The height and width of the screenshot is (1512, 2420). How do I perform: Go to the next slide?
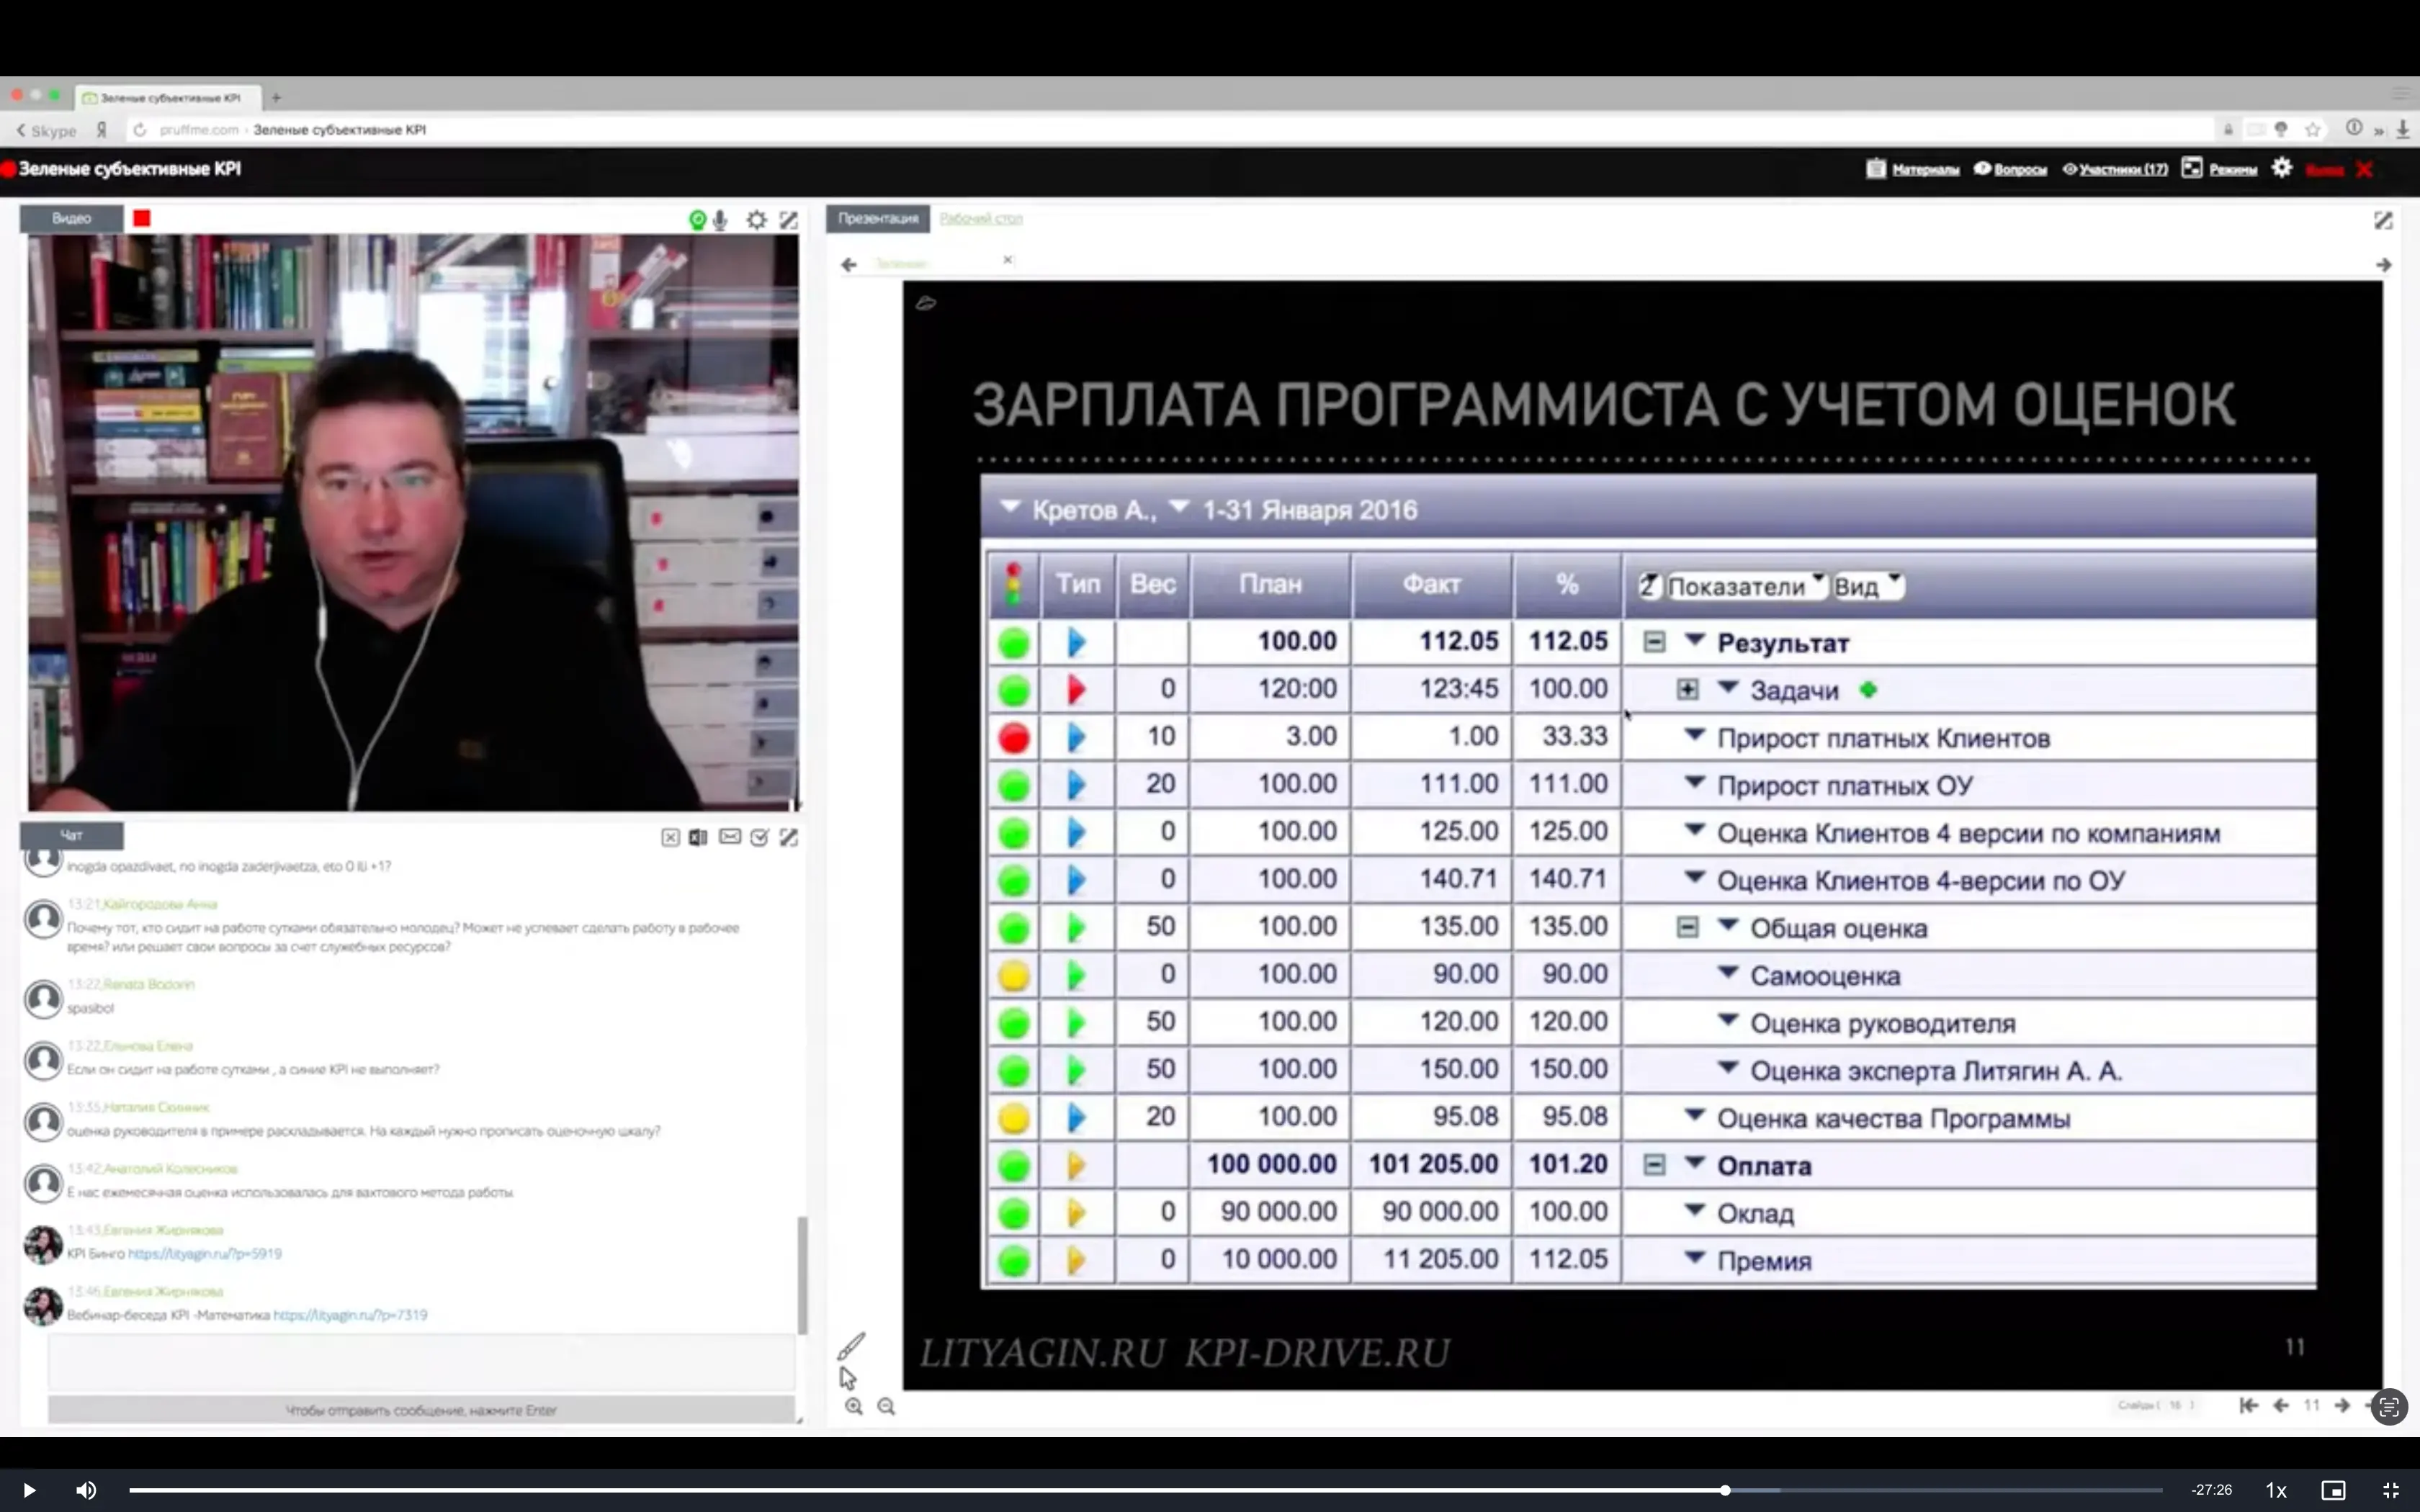click(x=2342, y=1405)
